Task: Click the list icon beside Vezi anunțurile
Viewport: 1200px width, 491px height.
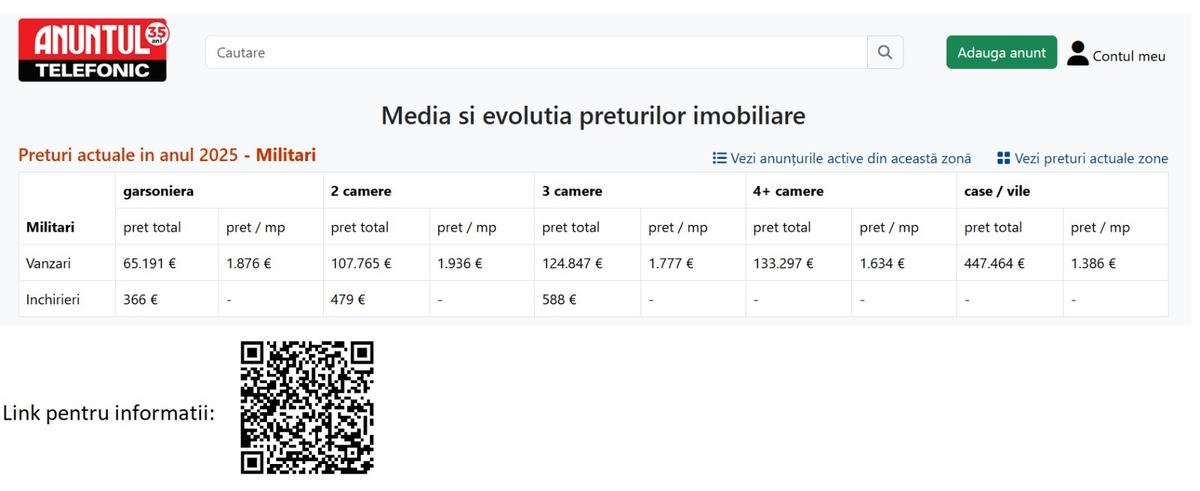Action: (719, 158)
